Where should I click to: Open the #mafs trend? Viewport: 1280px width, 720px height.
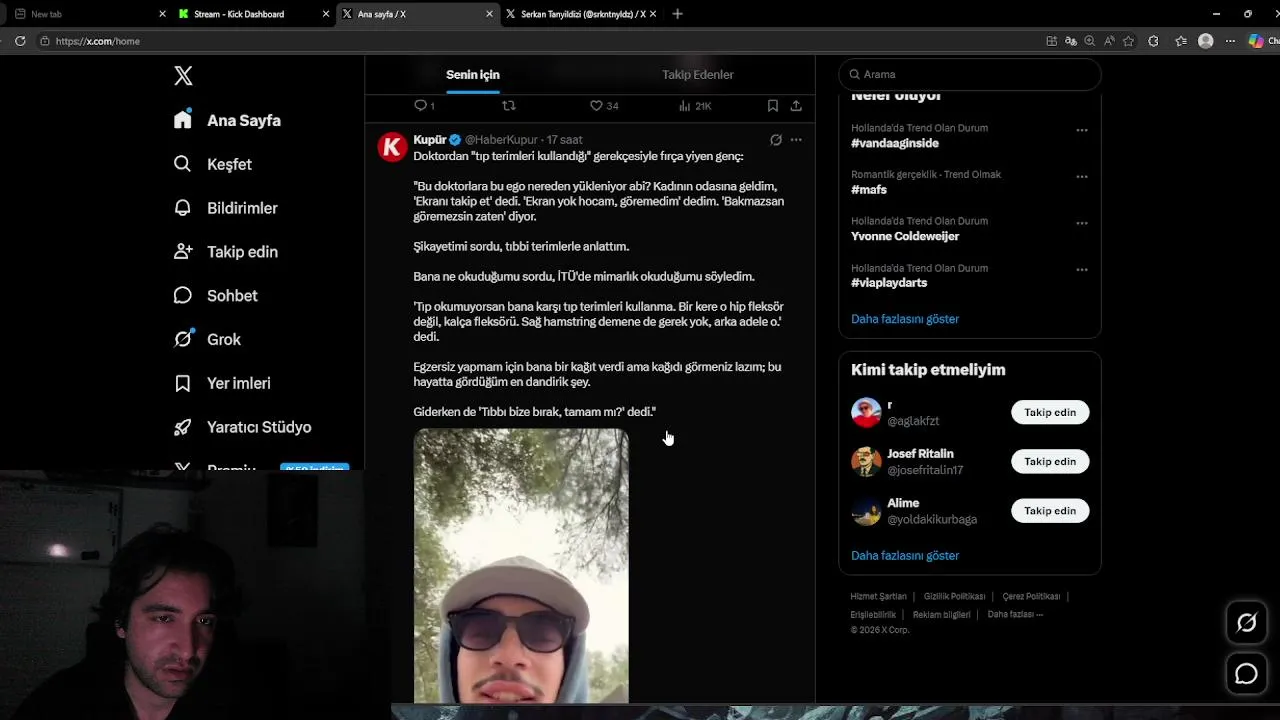click(x=869, y=190)
